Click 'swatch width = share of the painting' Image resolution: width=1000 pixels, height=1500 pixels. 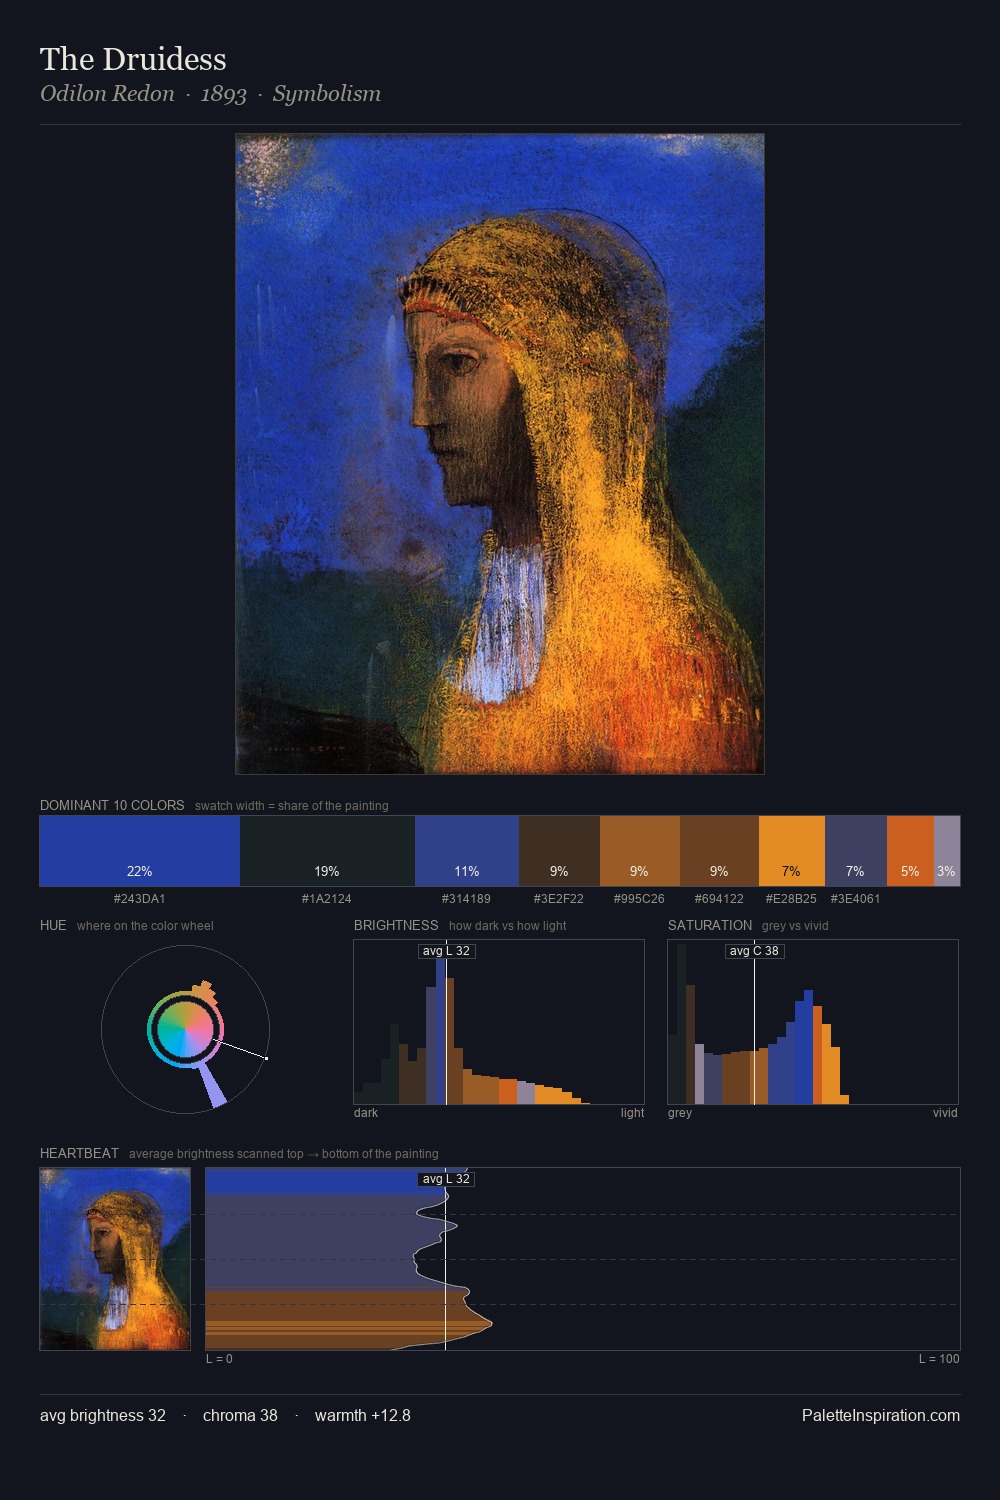[x=292, y=806]
